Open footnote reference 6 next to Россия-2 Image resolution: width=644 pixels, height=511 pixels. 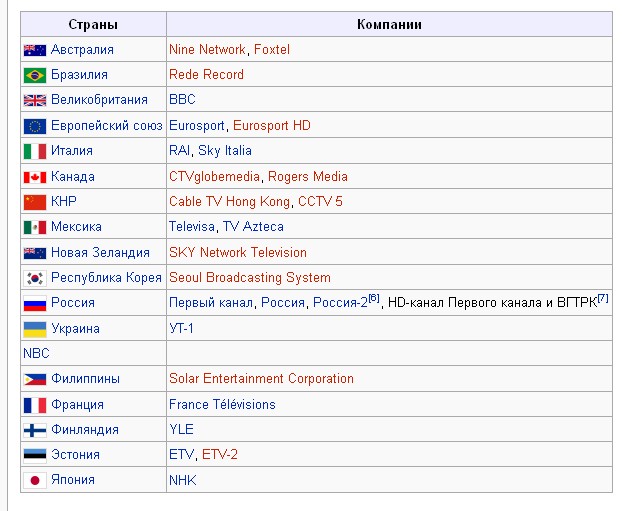click(373, 299)
